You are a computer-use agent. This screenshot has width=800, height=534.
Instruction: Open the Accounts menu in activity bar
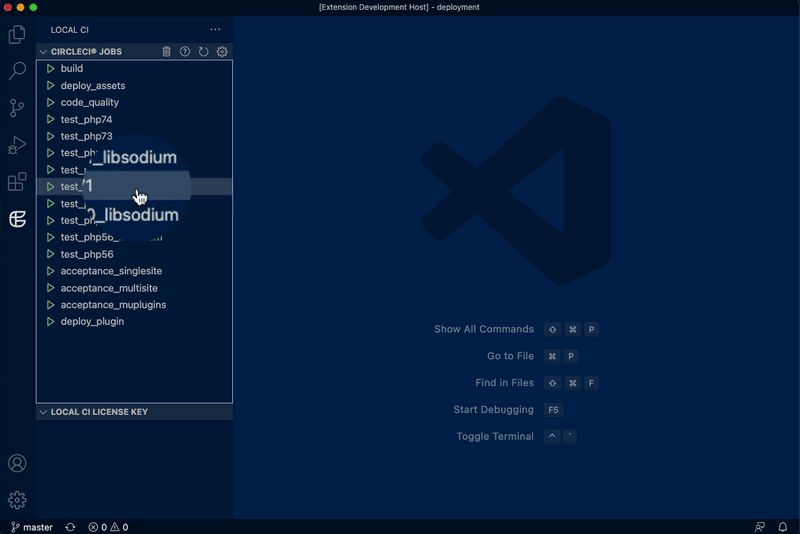point(17,464)
